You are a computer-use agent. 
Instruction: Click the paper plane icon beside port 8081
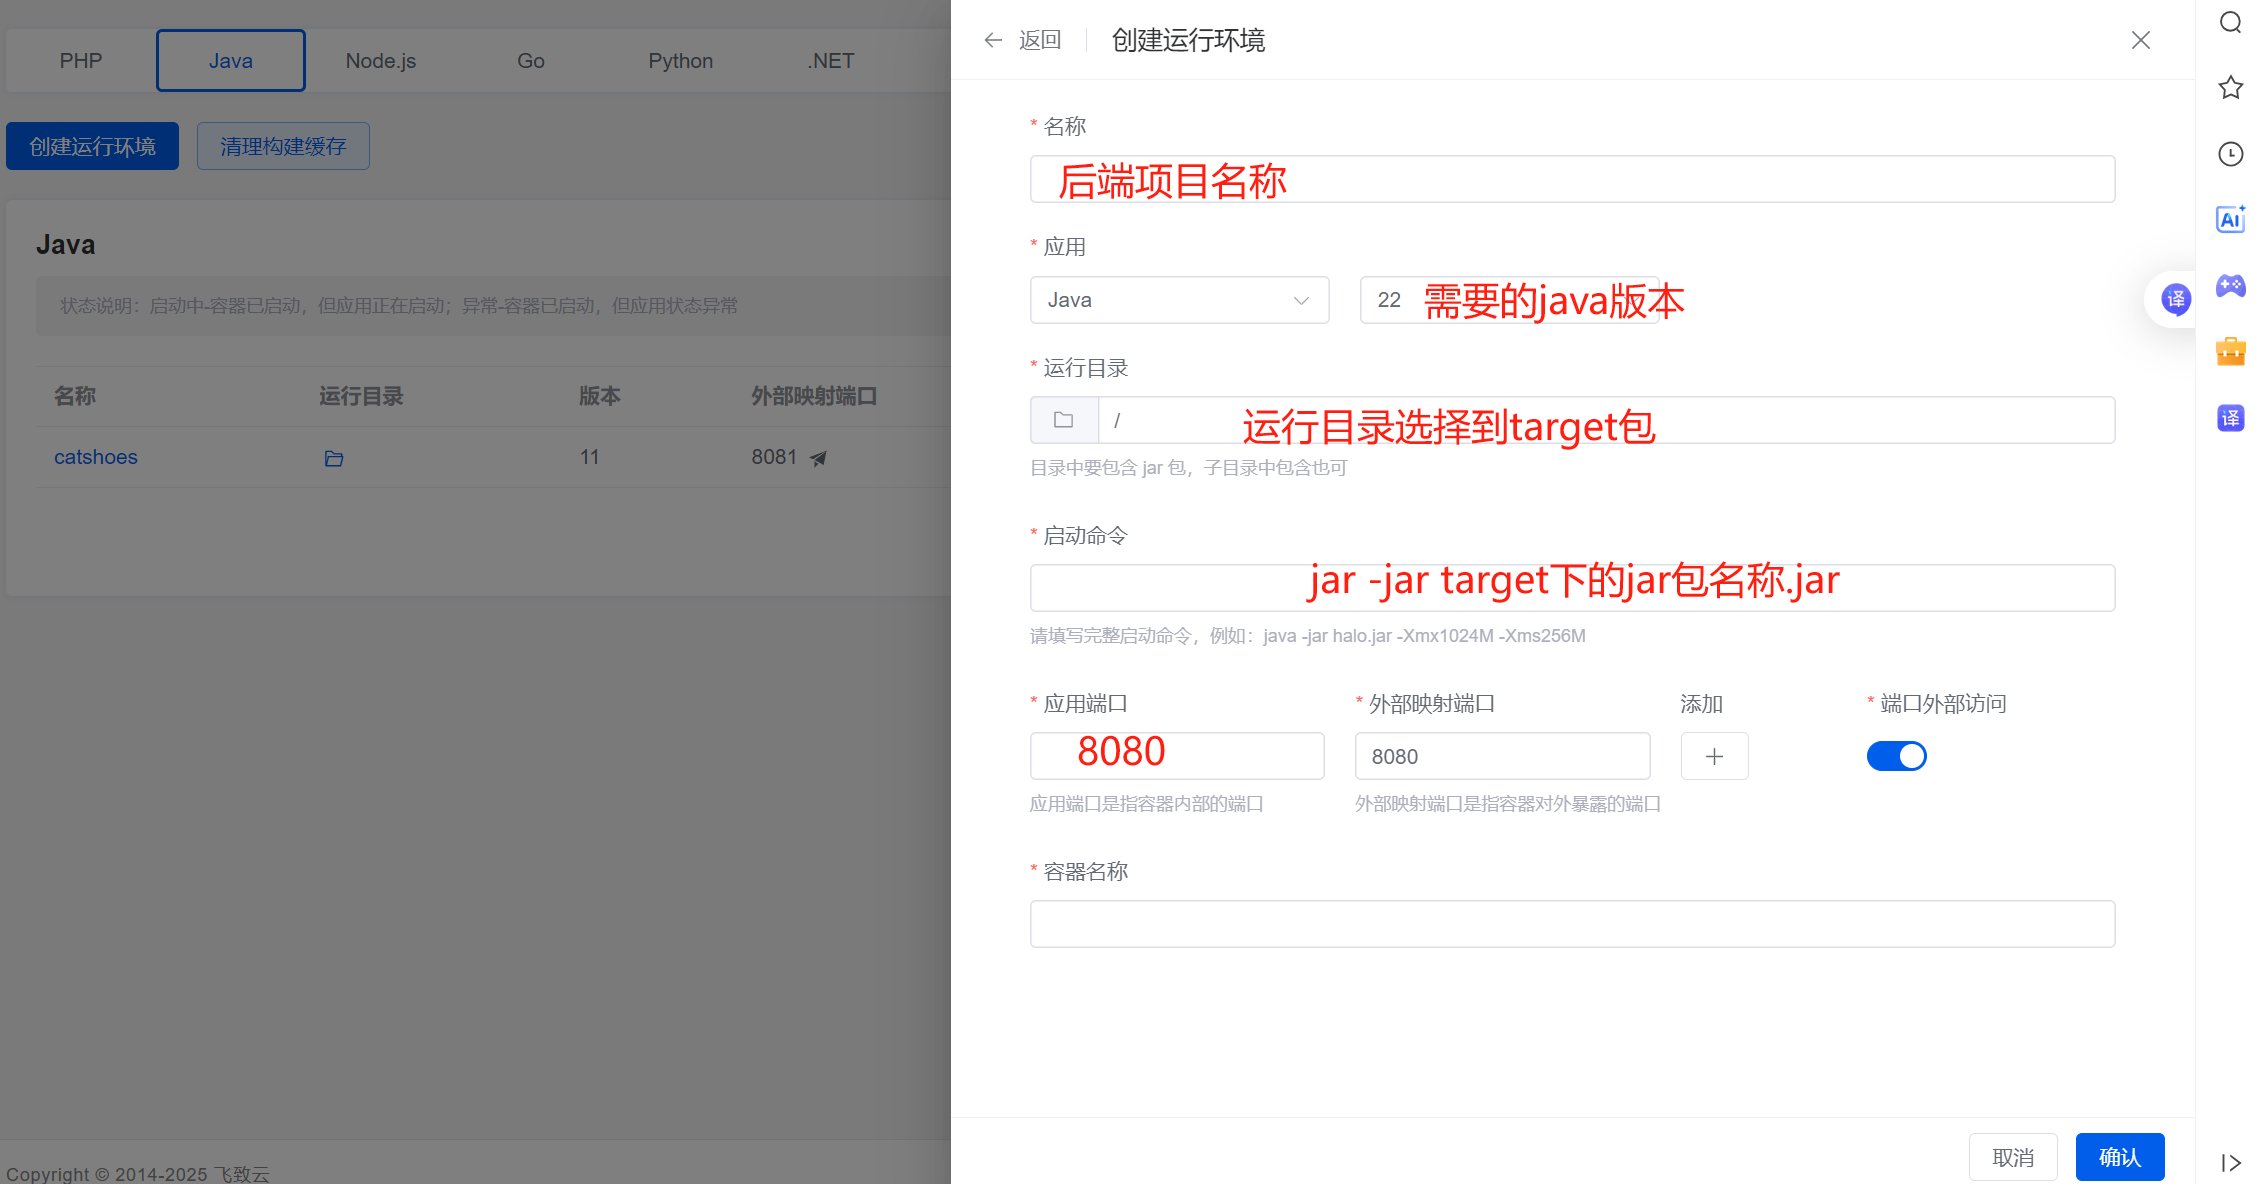coord(819,458)
